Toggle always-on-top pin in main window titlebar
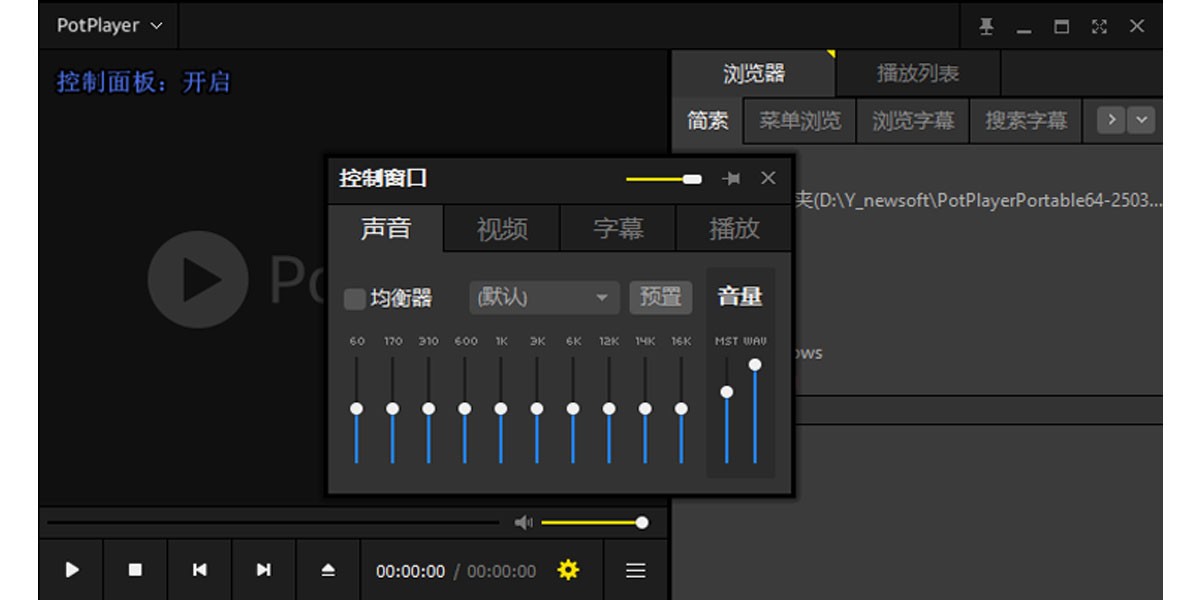This screenshot has width=1200, height=600. pyautogui.click(x=986, y=26)
